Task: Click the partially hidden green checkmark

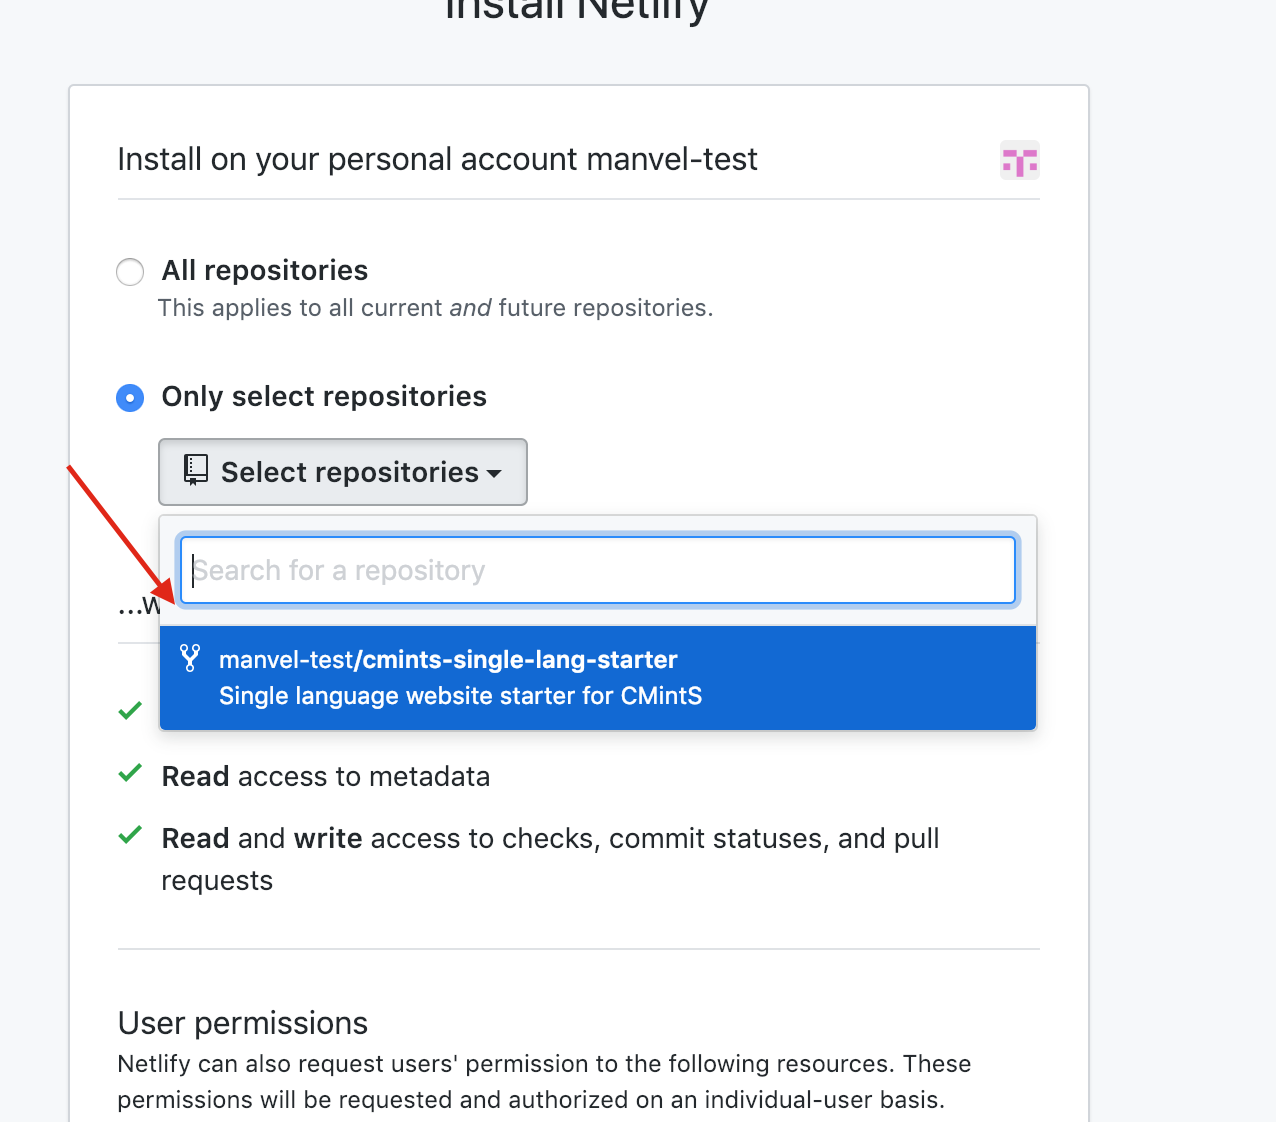Action: (130, 712)
